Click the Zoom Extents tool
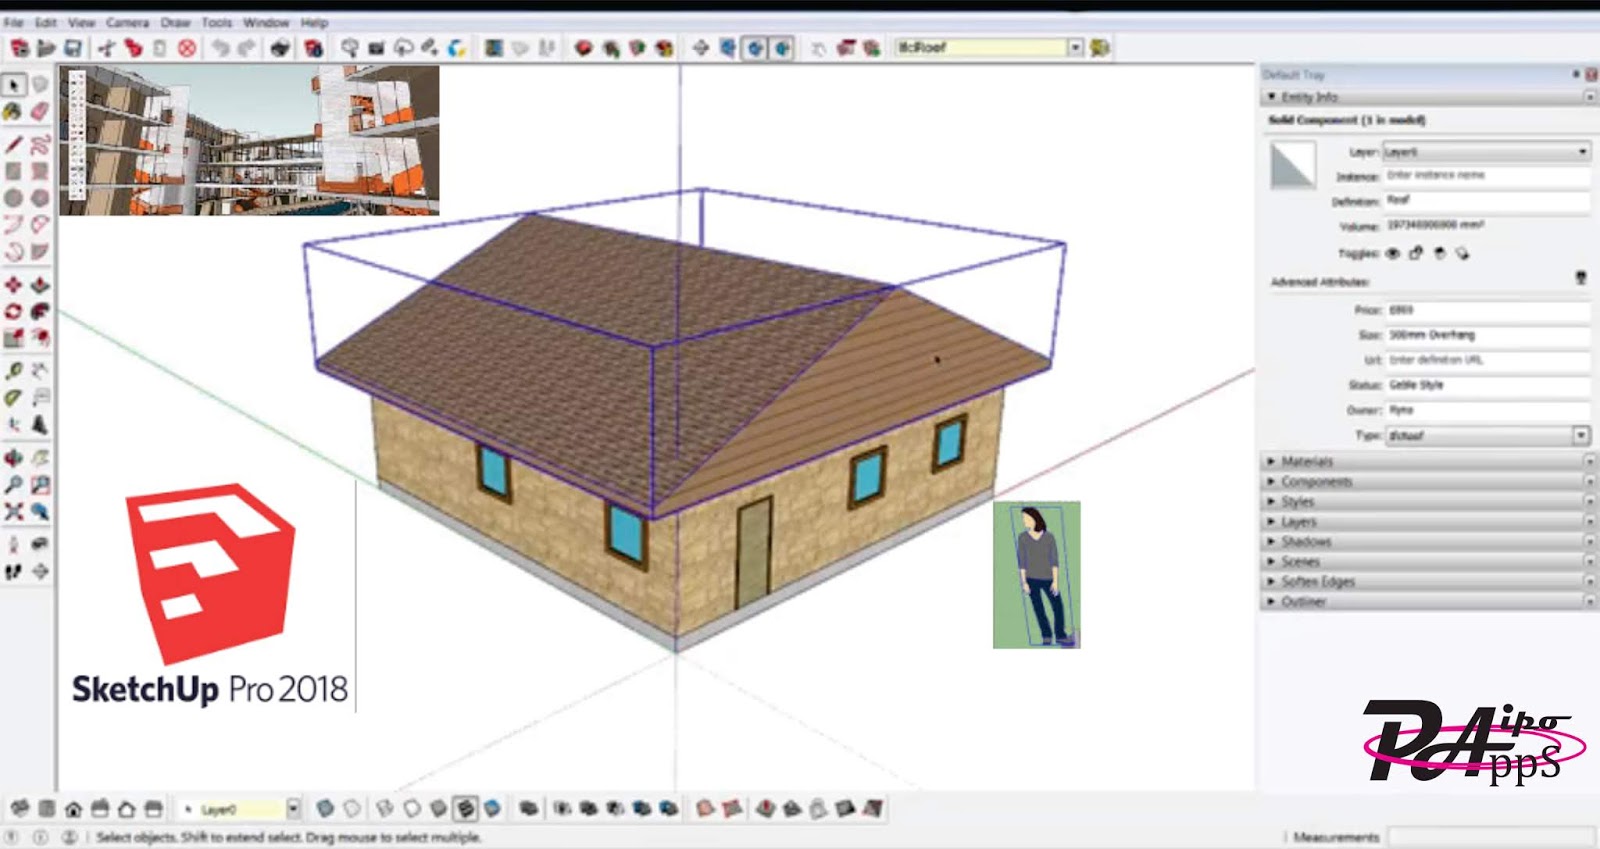The image size is (1600, 849). pyautogui.click(x=13, y=511)
